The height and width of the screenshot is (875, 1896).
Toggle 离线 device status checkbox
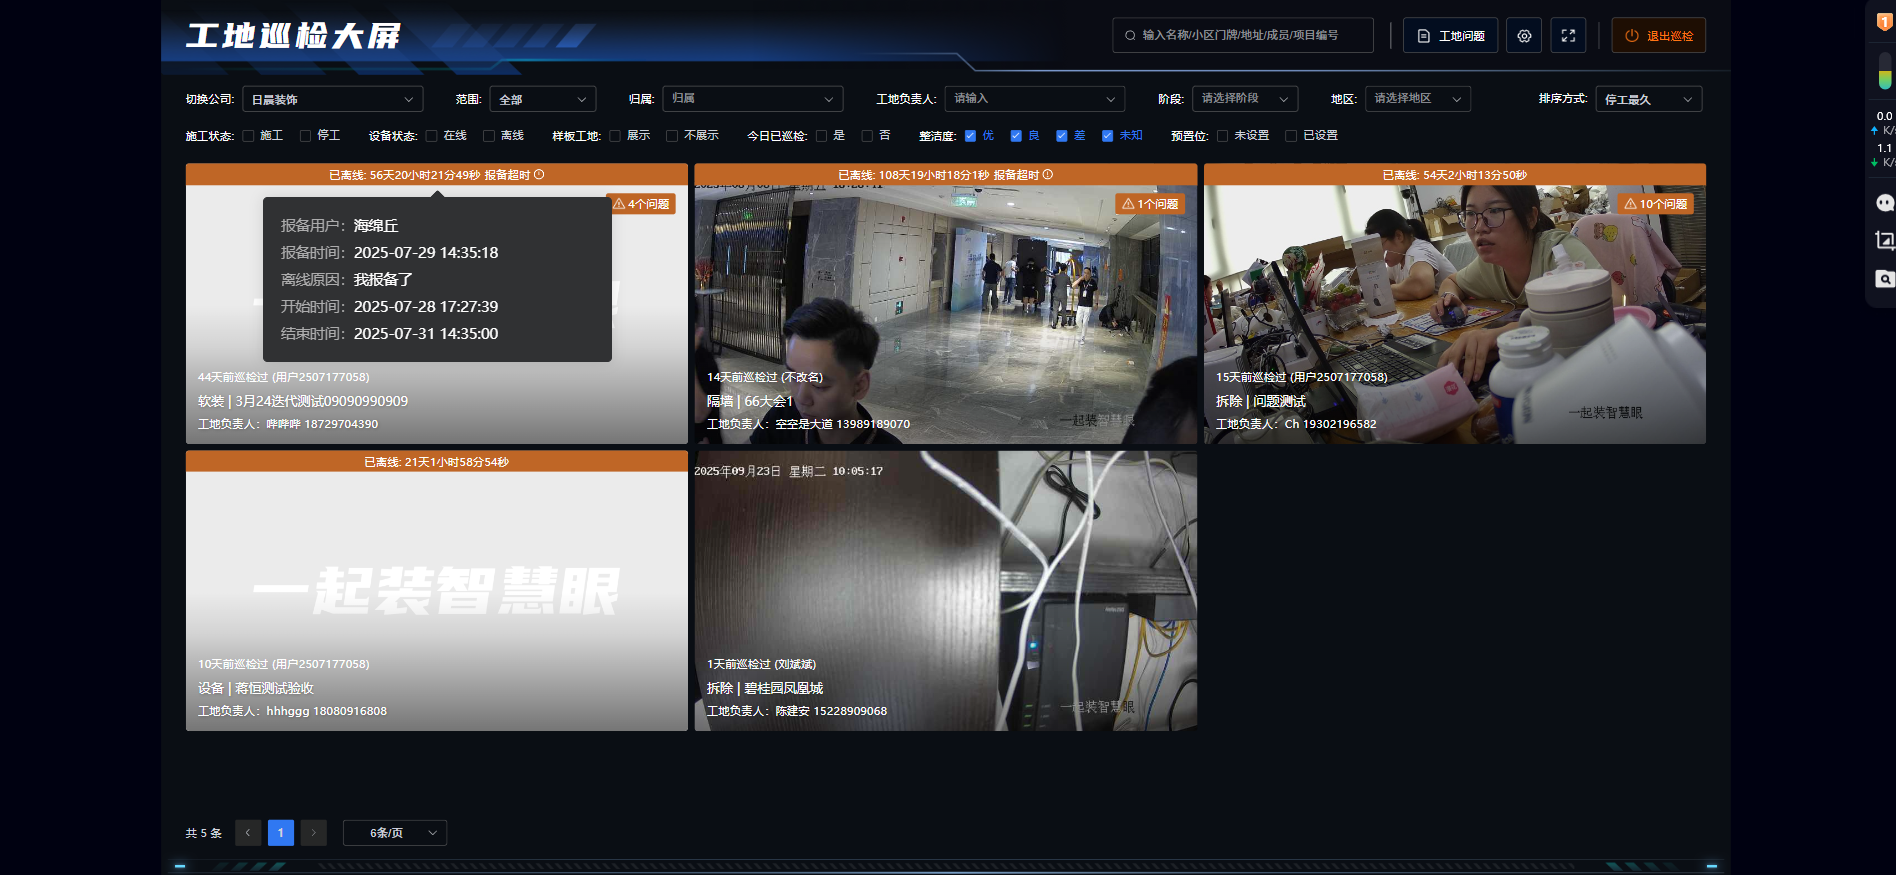489,136
